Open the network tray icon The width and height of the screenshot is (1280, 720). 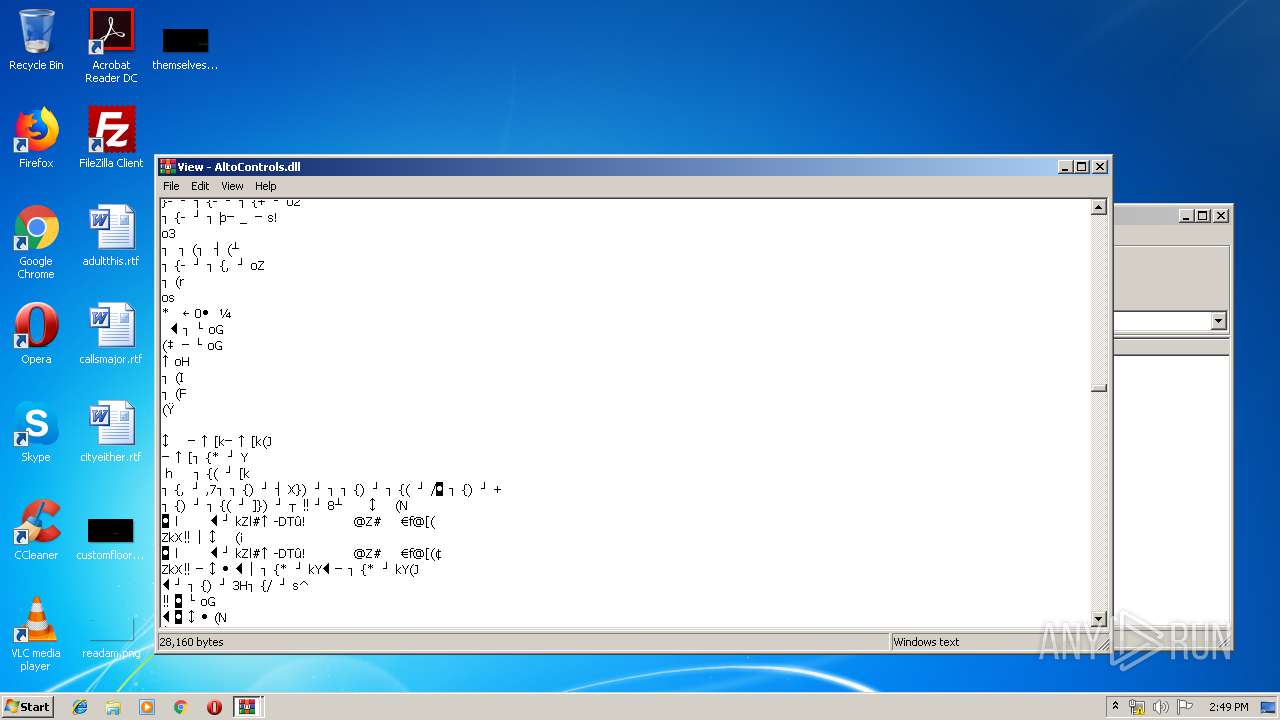pyautogui.click(x=1137, y=707)
